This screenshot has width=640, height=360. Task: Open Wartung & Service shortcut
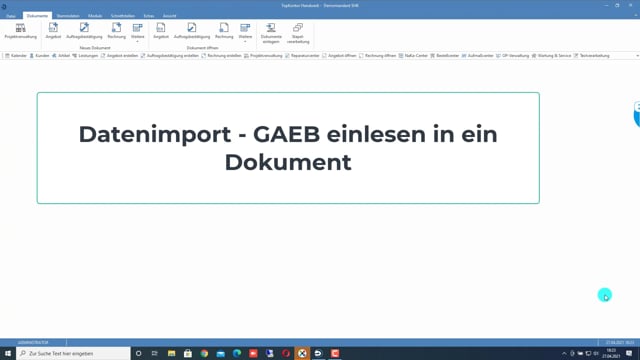(551, 56)
